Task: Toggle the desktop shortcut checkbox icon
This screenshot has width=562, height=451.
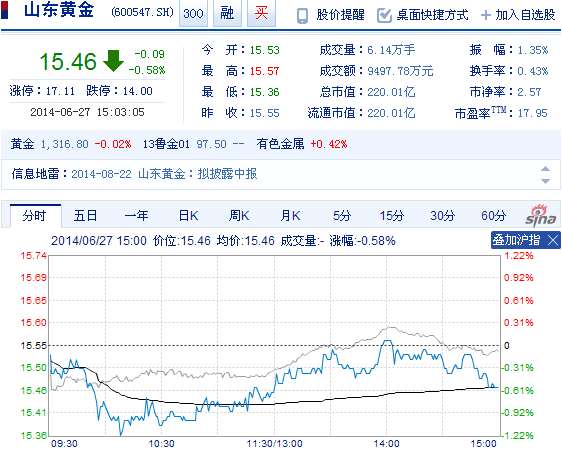Action: (x=385, y=15)
